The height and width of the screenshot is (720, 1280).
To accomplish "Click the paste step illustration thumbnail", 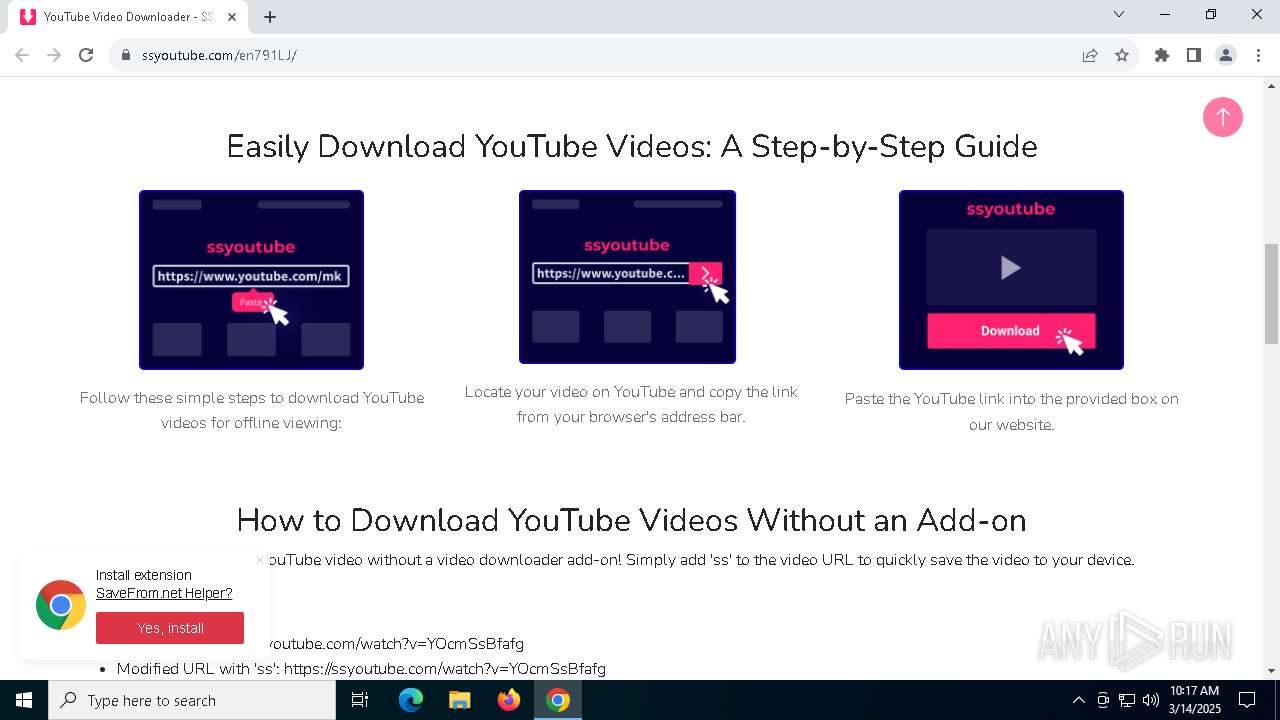I will tap(251, 280).
